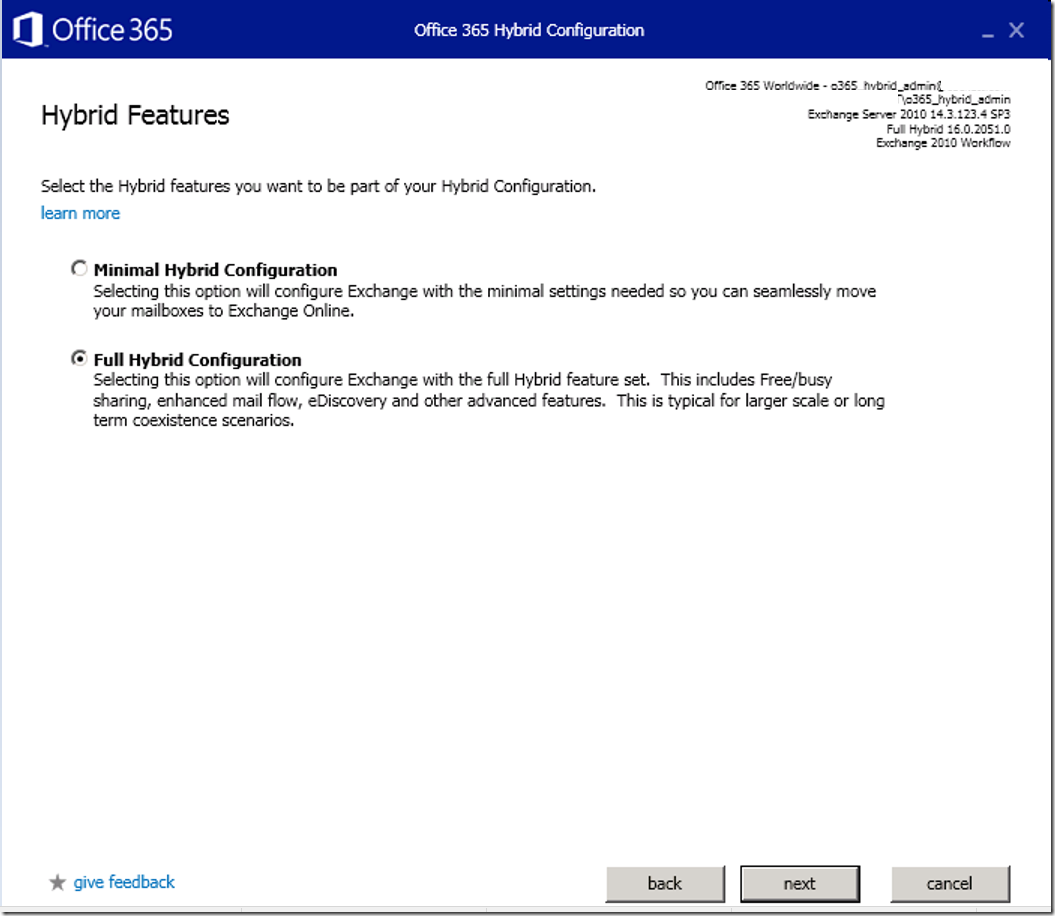
Task: Close the Hybrid Configuration window
Action: 1016,30
